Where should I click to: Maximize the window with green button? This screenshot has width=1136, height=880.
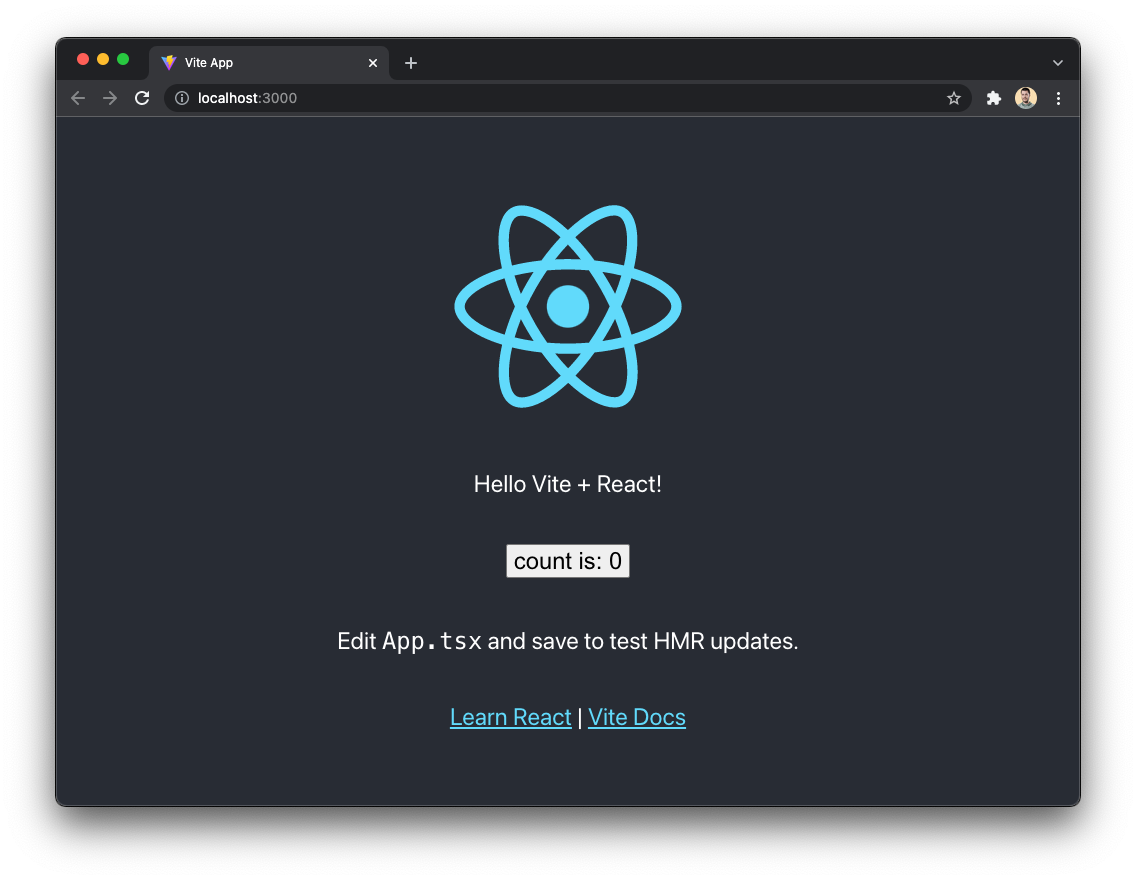click(123, 60)
